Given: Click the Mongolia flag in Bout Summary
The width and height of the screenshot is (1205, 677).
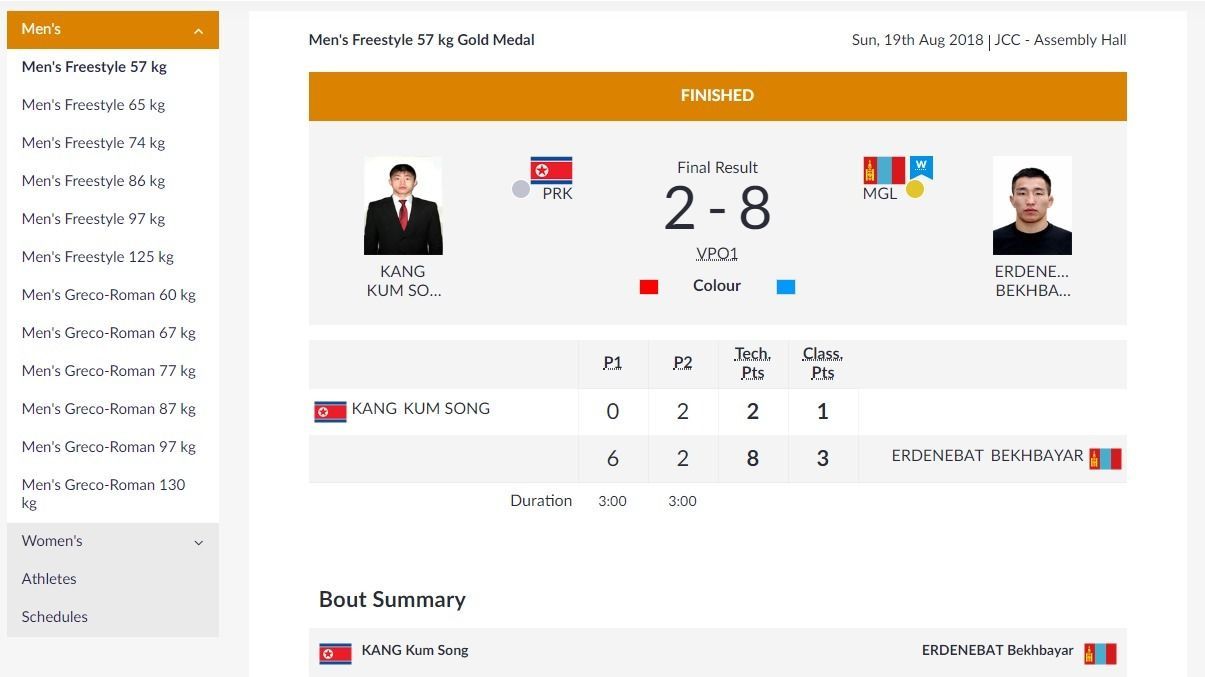Looking at the screenshot, I should coord(1100,653).
